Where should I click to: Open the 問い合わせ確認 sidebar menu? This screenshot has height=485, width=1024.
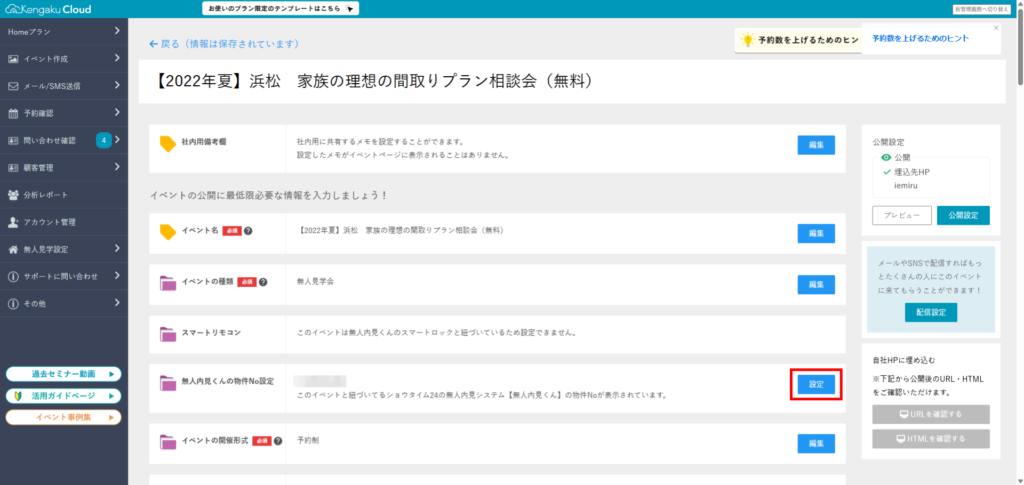pyautogui.click(x=64, y=140)
